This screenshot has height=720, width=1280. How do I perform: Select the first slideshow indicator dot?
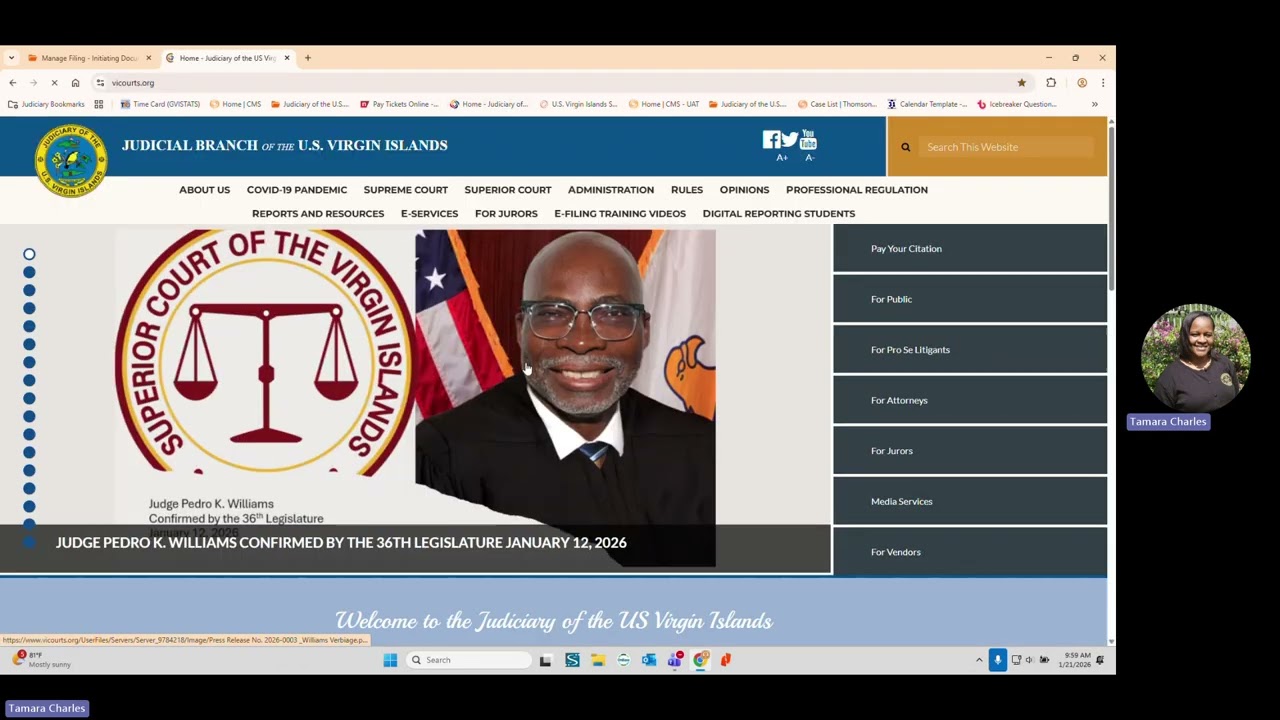[x=29, y=254]
